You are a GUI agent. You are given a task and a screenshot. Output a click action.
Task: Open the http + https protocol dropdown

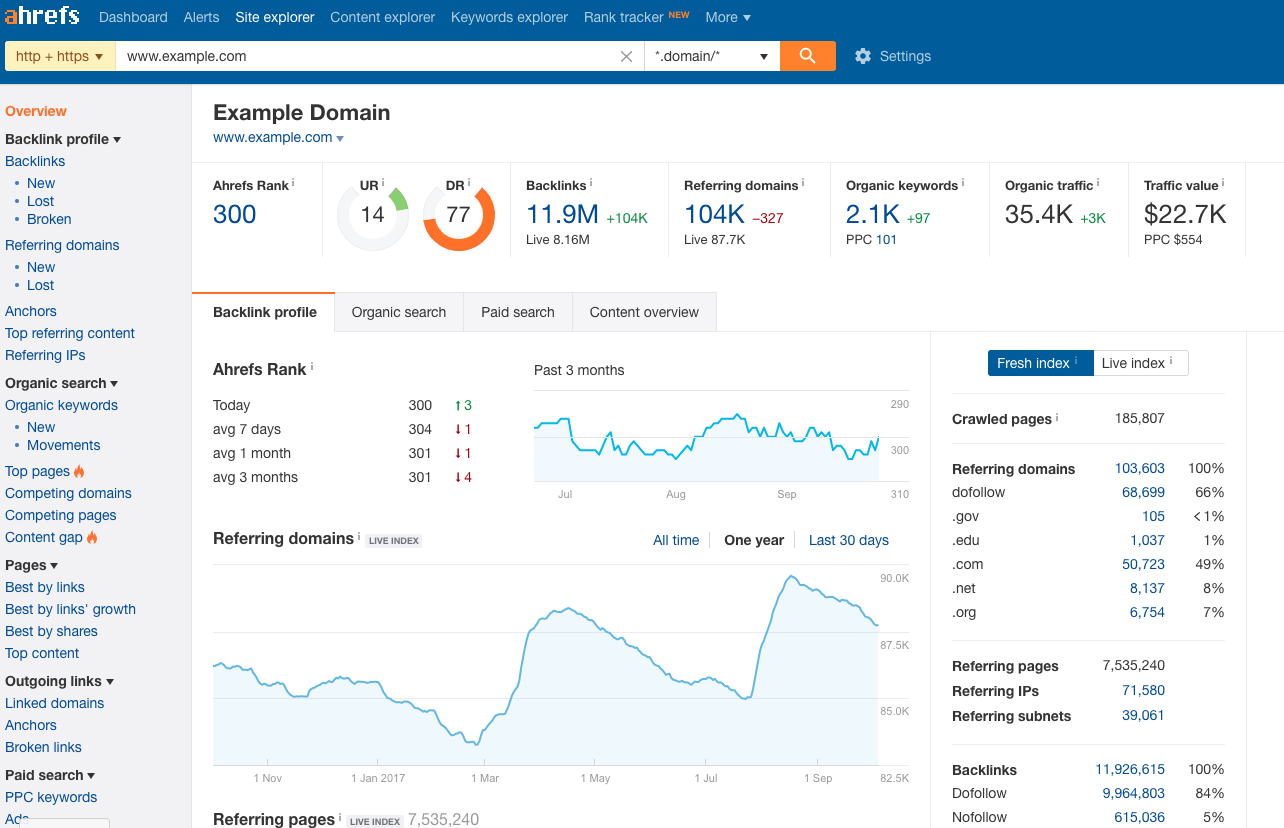(60, 56)
